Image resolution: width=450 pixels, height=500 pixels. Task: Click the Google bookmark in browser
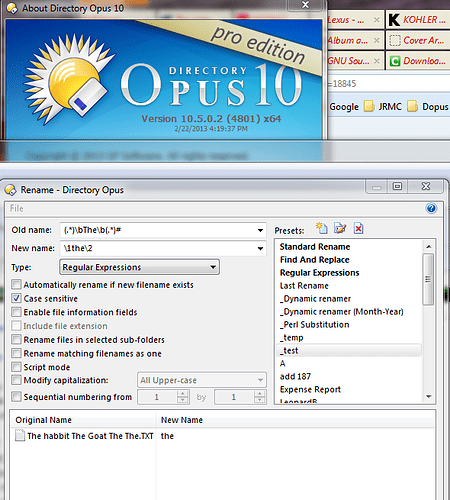pos(344,107)
